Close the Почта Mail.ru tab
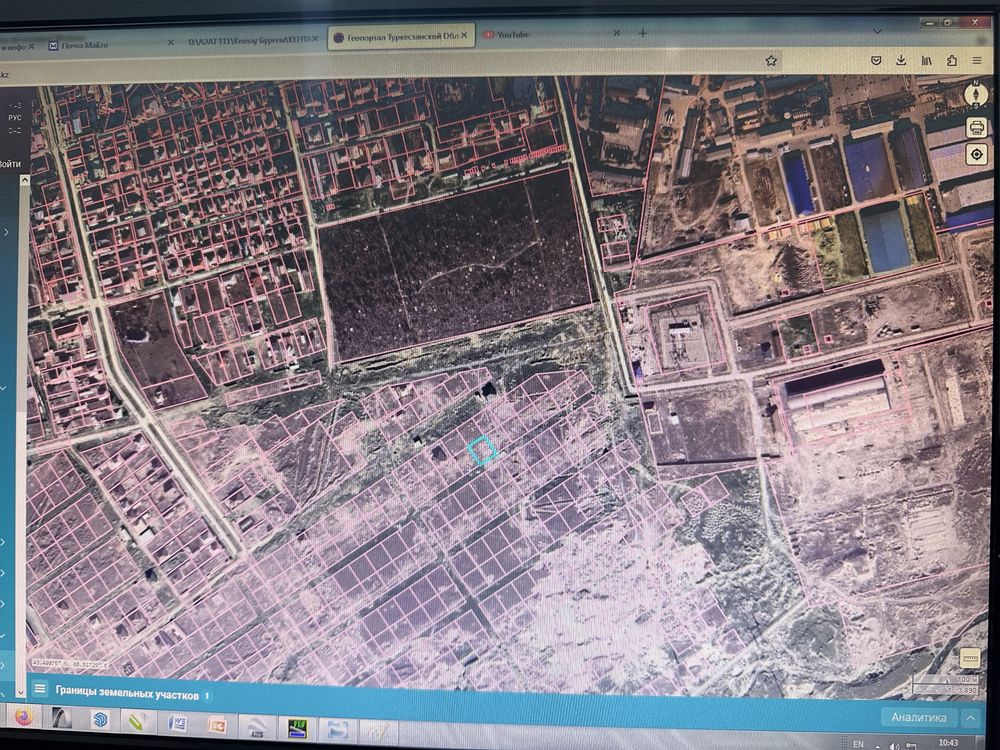1000x750 pixels. tap(170, 43)
